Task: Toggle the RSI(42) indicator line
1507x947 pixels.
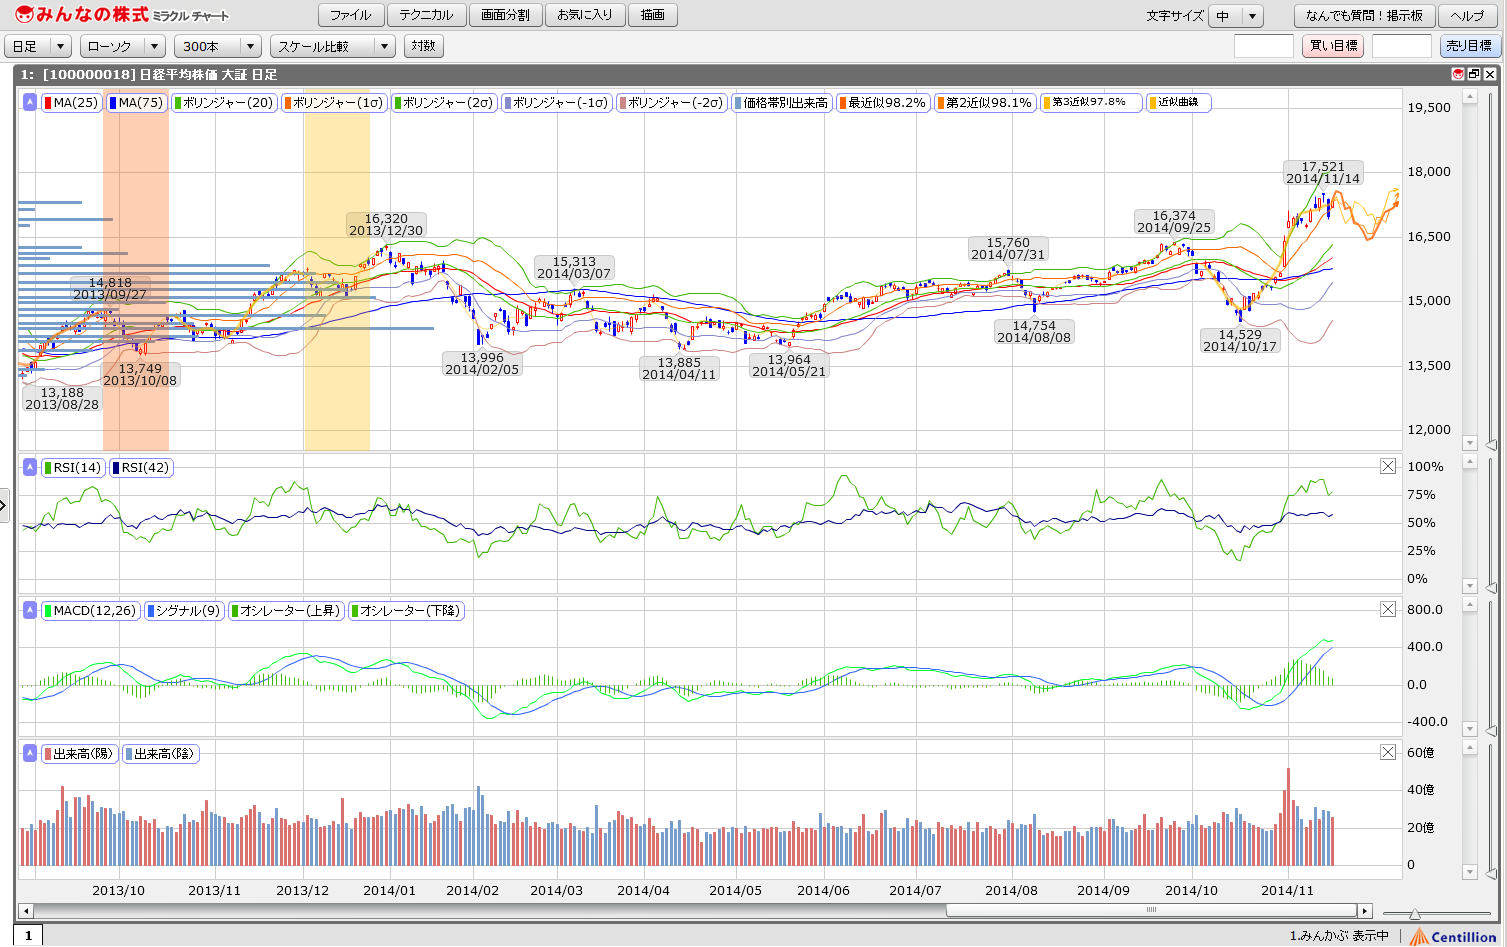Action: pyautogui.click(x=141, y=468)
